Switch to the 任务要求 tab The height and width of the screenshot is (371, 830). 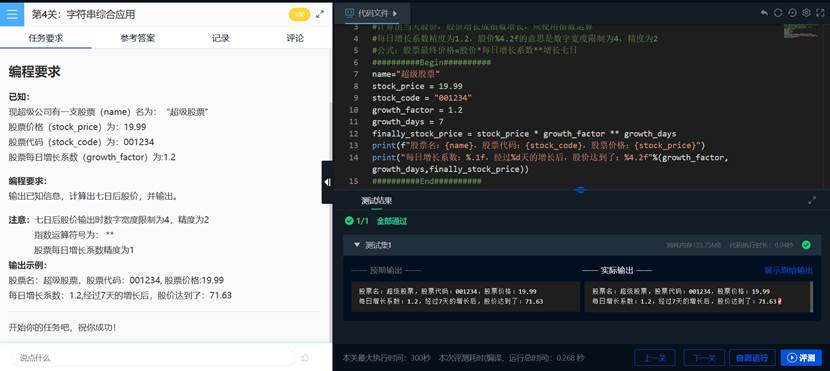coord(46,38)
